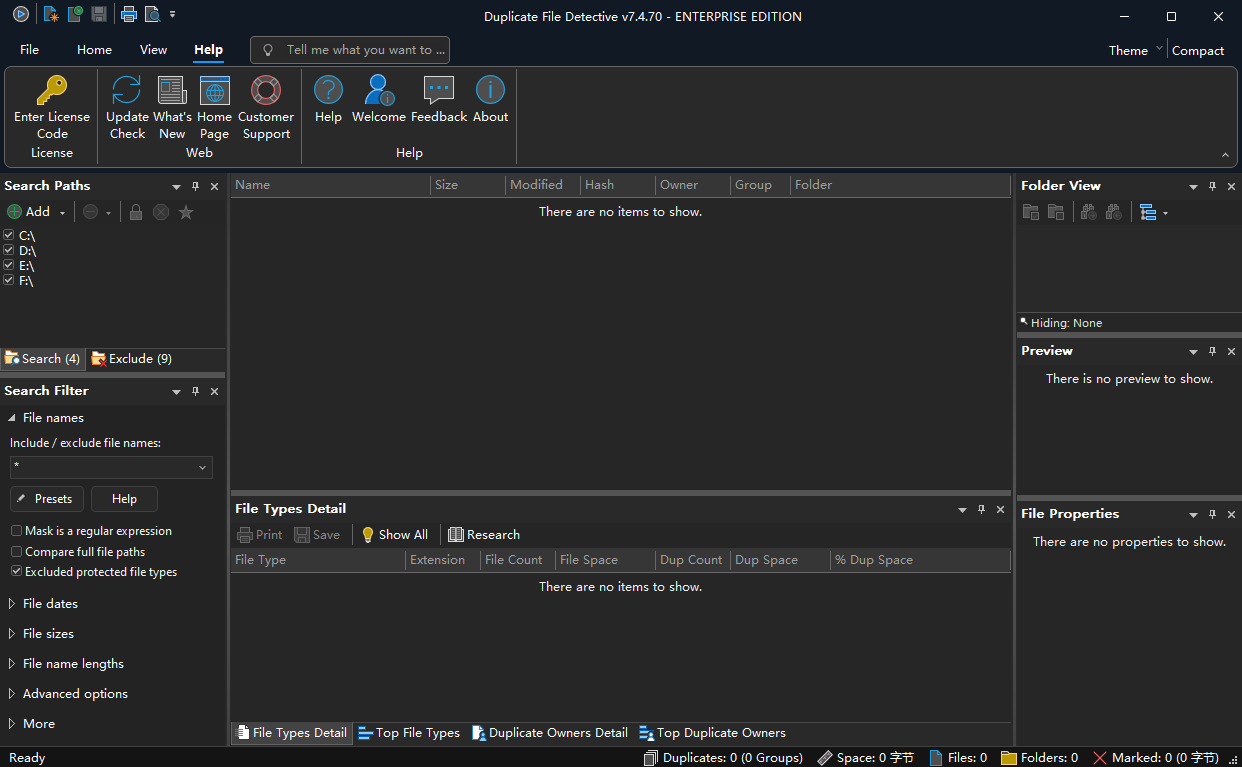Open the Add path dropdown arrow

coord(62,213)
